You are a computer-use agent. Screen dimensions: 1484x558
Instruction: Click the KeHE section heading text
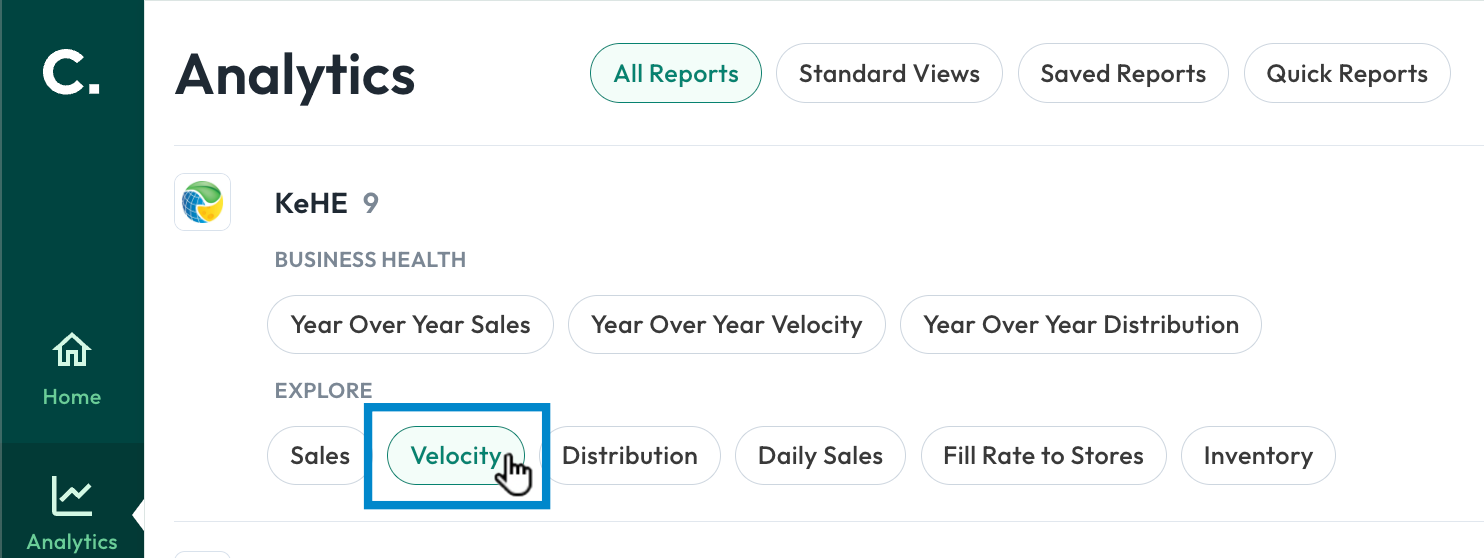pyautogui.click(x=311, y=204)
